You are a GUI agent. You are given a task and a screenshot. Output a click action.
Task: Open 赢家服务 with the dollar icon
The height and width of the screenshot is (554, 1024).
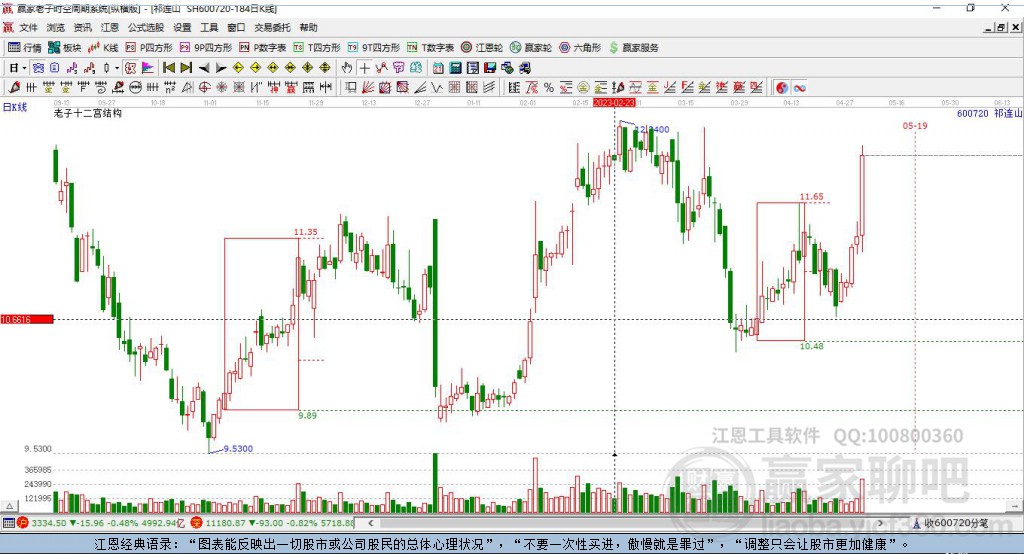pyautogui.click(x=633, y=48)
